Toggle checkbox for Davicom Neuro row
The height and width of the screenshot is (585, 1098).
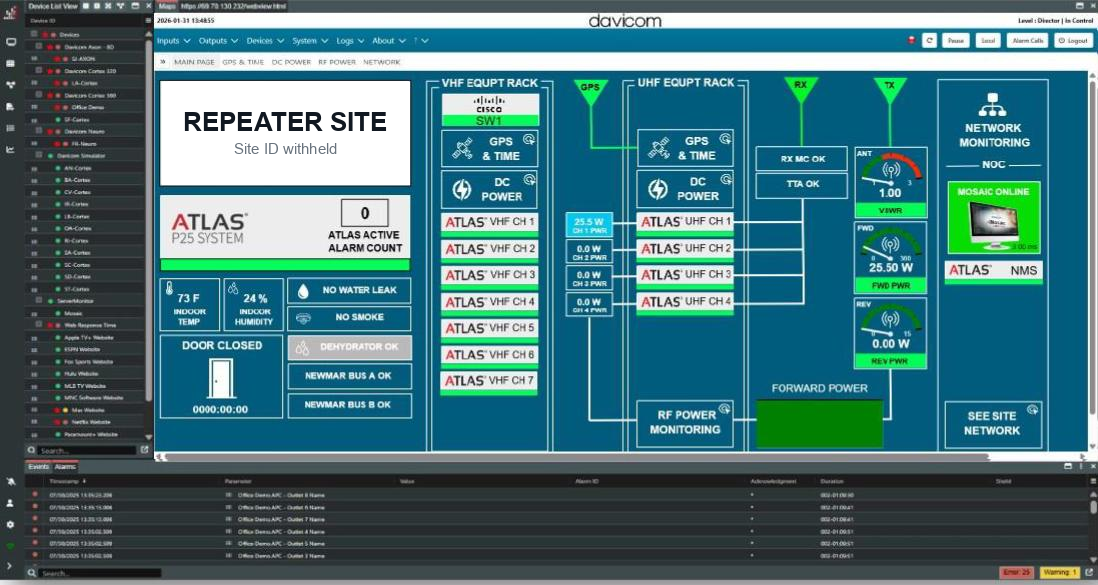click(x=39, y=131)
